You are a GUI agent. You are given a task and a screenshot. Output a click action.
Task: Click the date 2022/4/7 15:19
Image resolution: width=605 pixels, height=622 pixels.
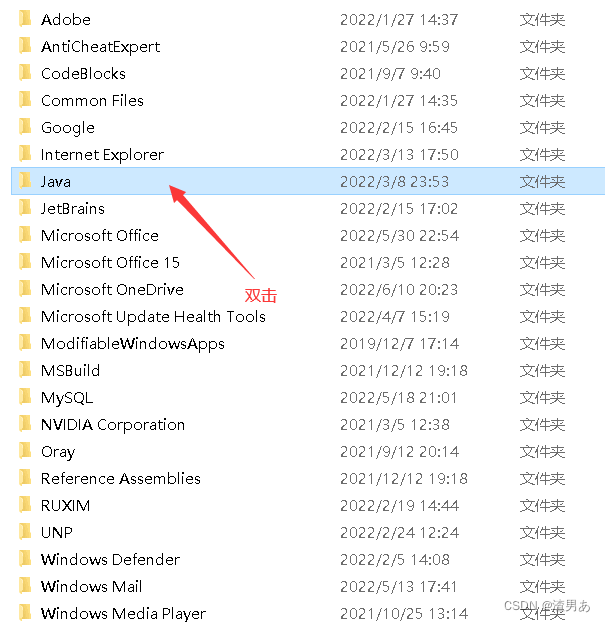[395, 316]
